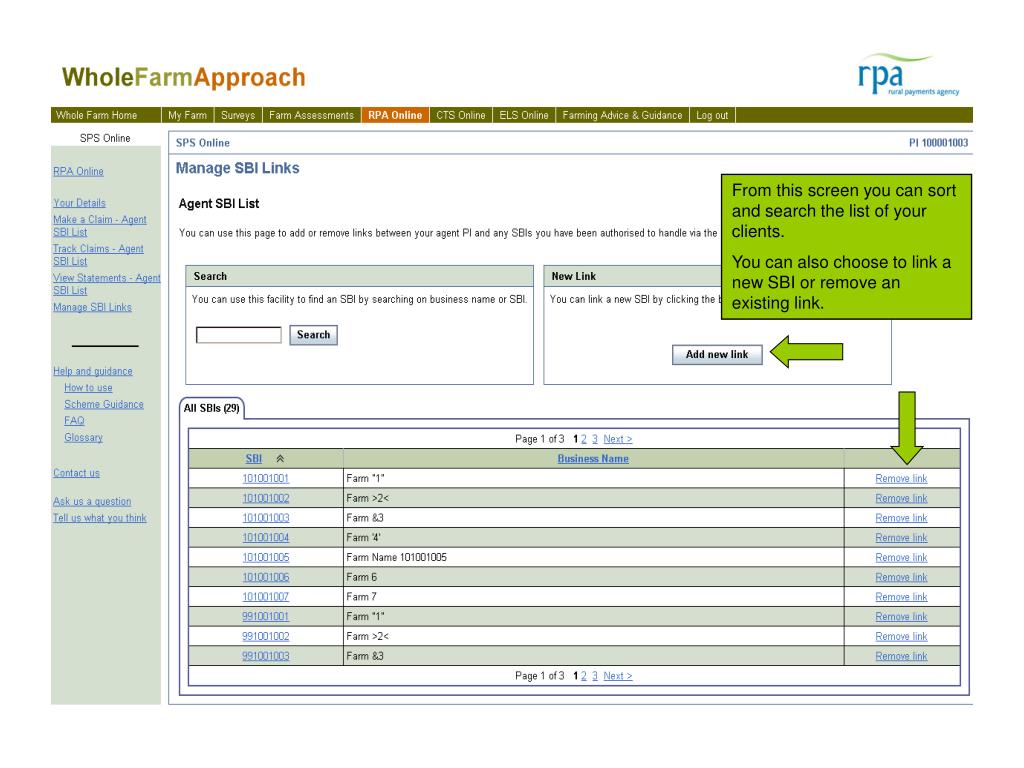This screenshot has width=1024, height=768.
Task: Click into the SBI search text field
Action: (239, 335)
